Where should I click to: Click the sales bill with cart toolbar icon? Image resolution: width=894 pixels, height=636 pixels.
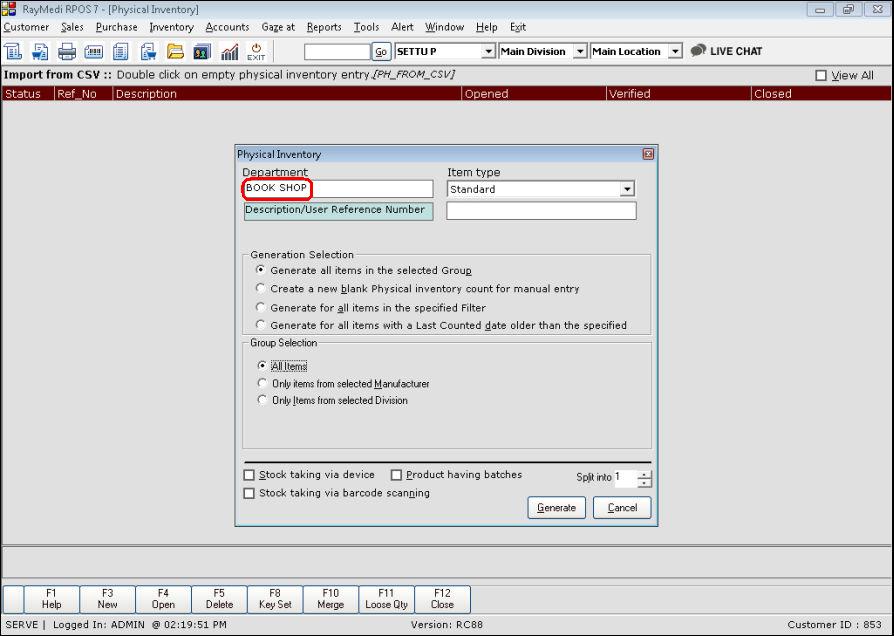point(40,51)
